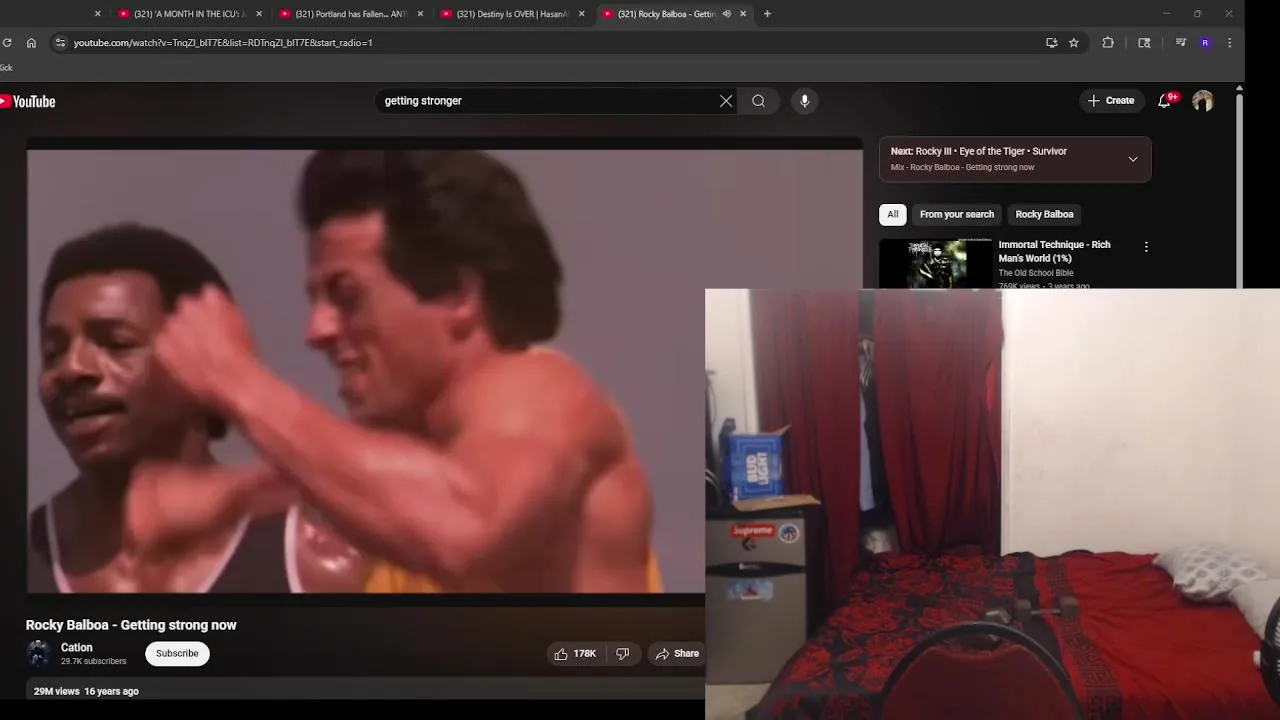Click the Immortal Technique video thumbnail
The image size is (1280, 720).
point(936,264)
